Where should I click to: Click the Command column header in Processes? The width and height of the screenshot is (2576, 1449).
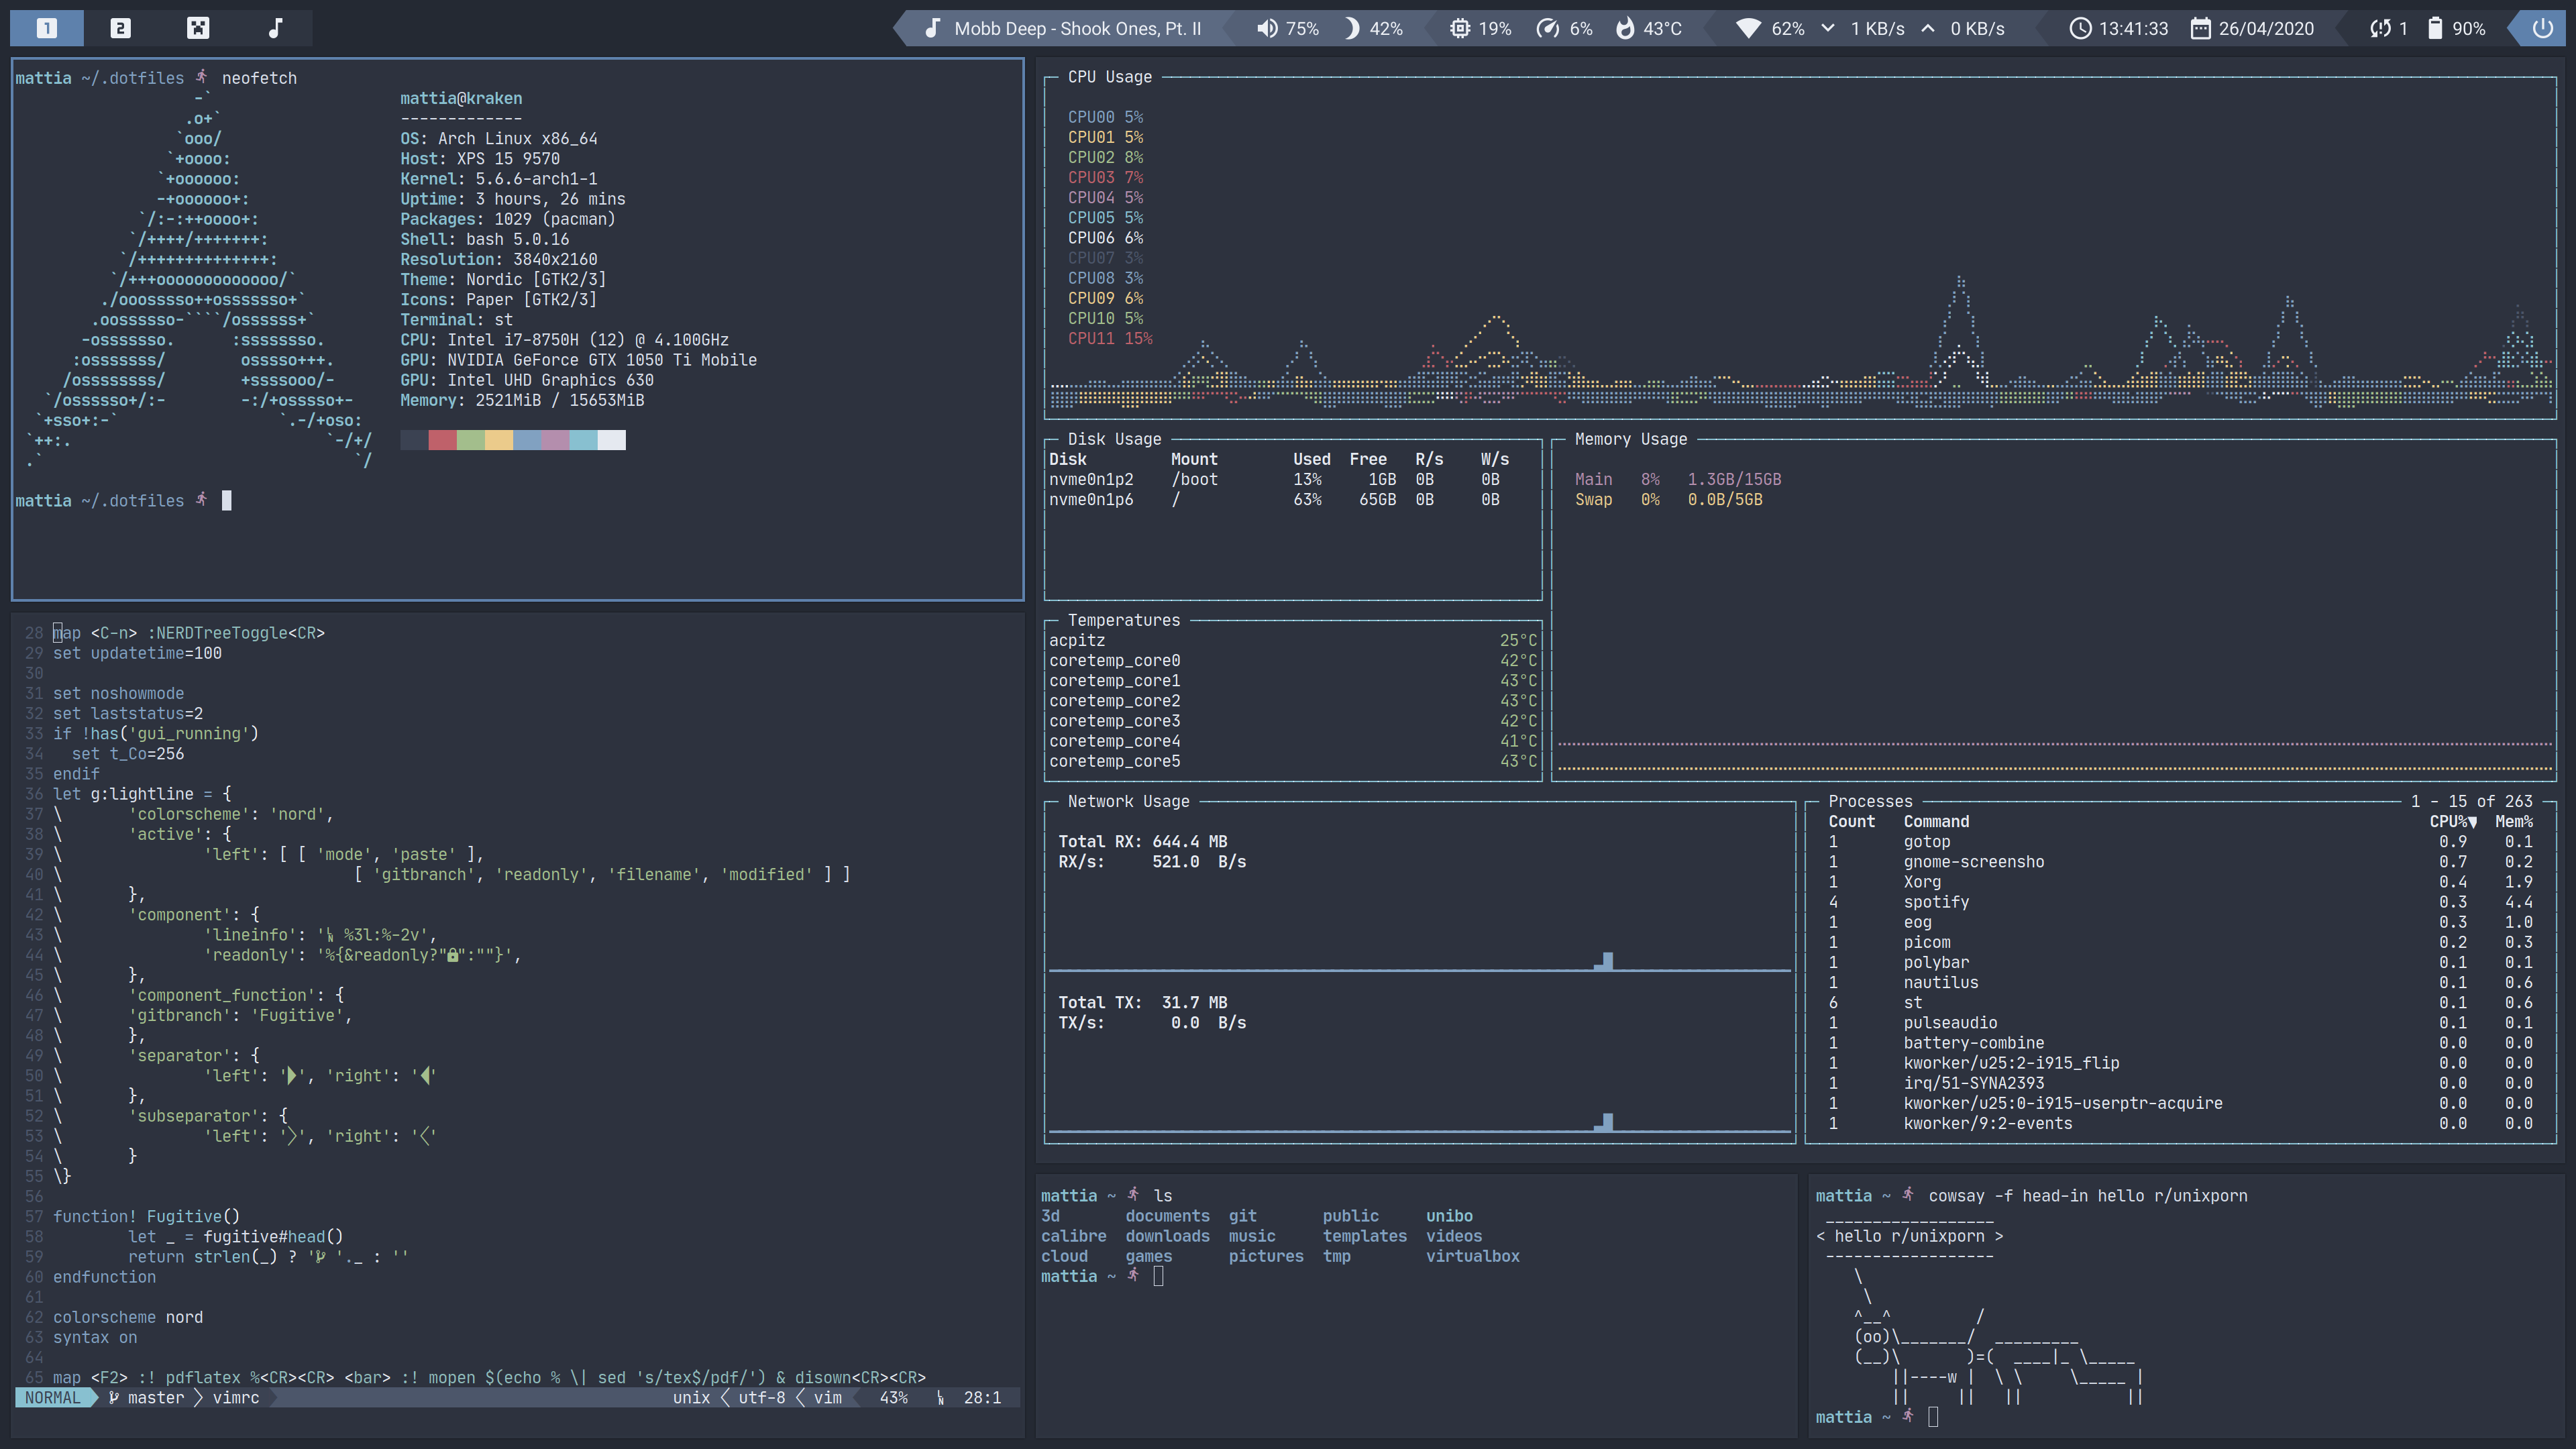click(1936, 822)
